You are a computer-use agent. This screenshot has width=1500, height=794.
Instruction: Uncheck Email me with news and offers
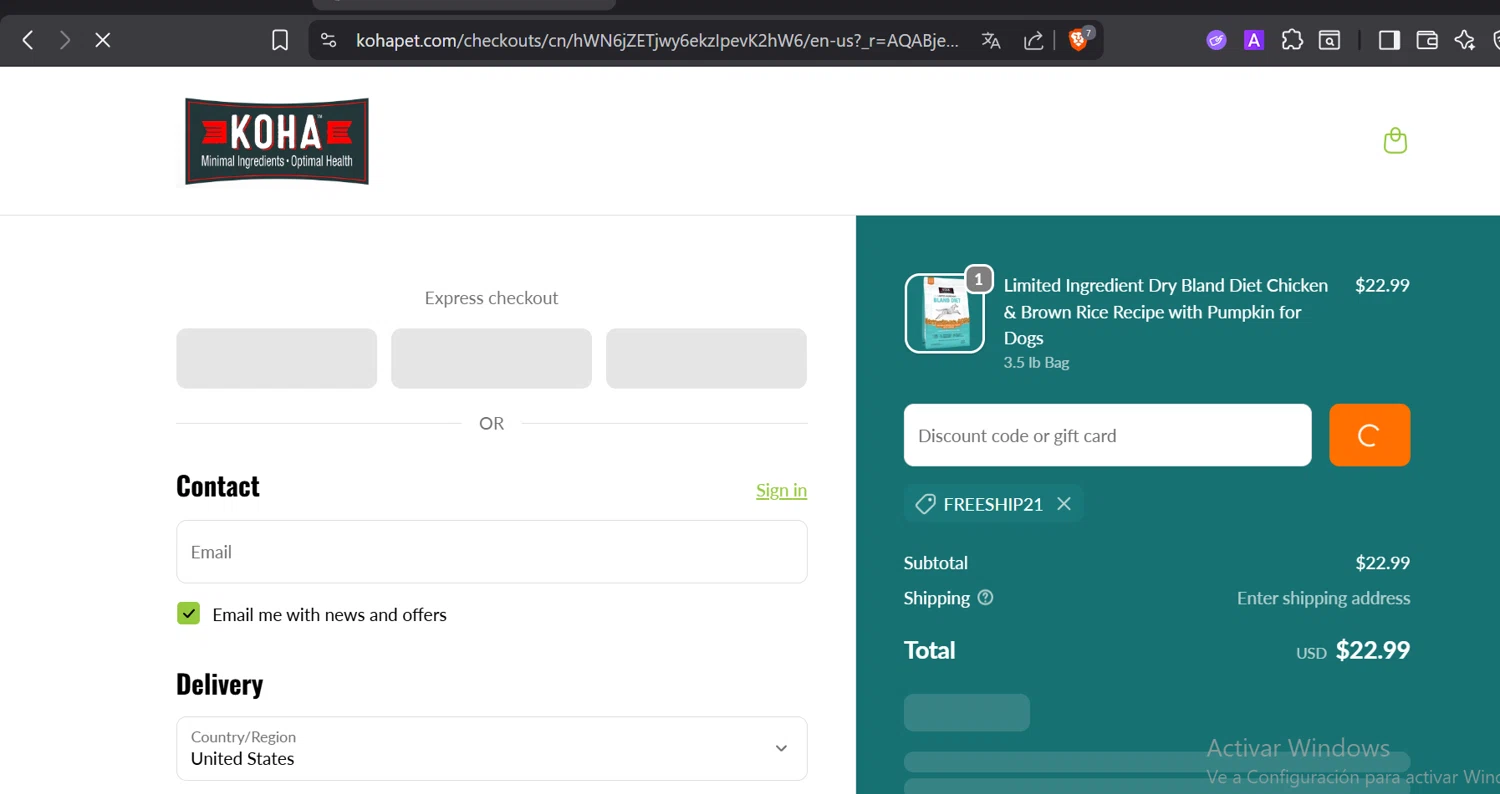[188, 614]
